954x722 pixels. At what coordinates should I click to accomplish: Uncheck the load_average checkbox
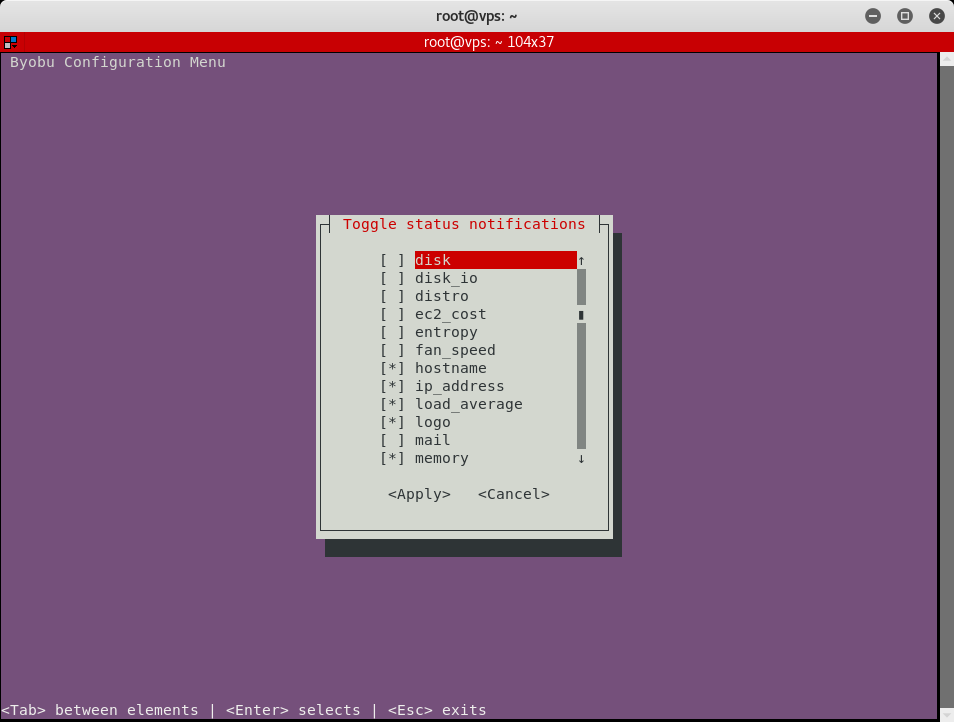(x=392, y=404)
